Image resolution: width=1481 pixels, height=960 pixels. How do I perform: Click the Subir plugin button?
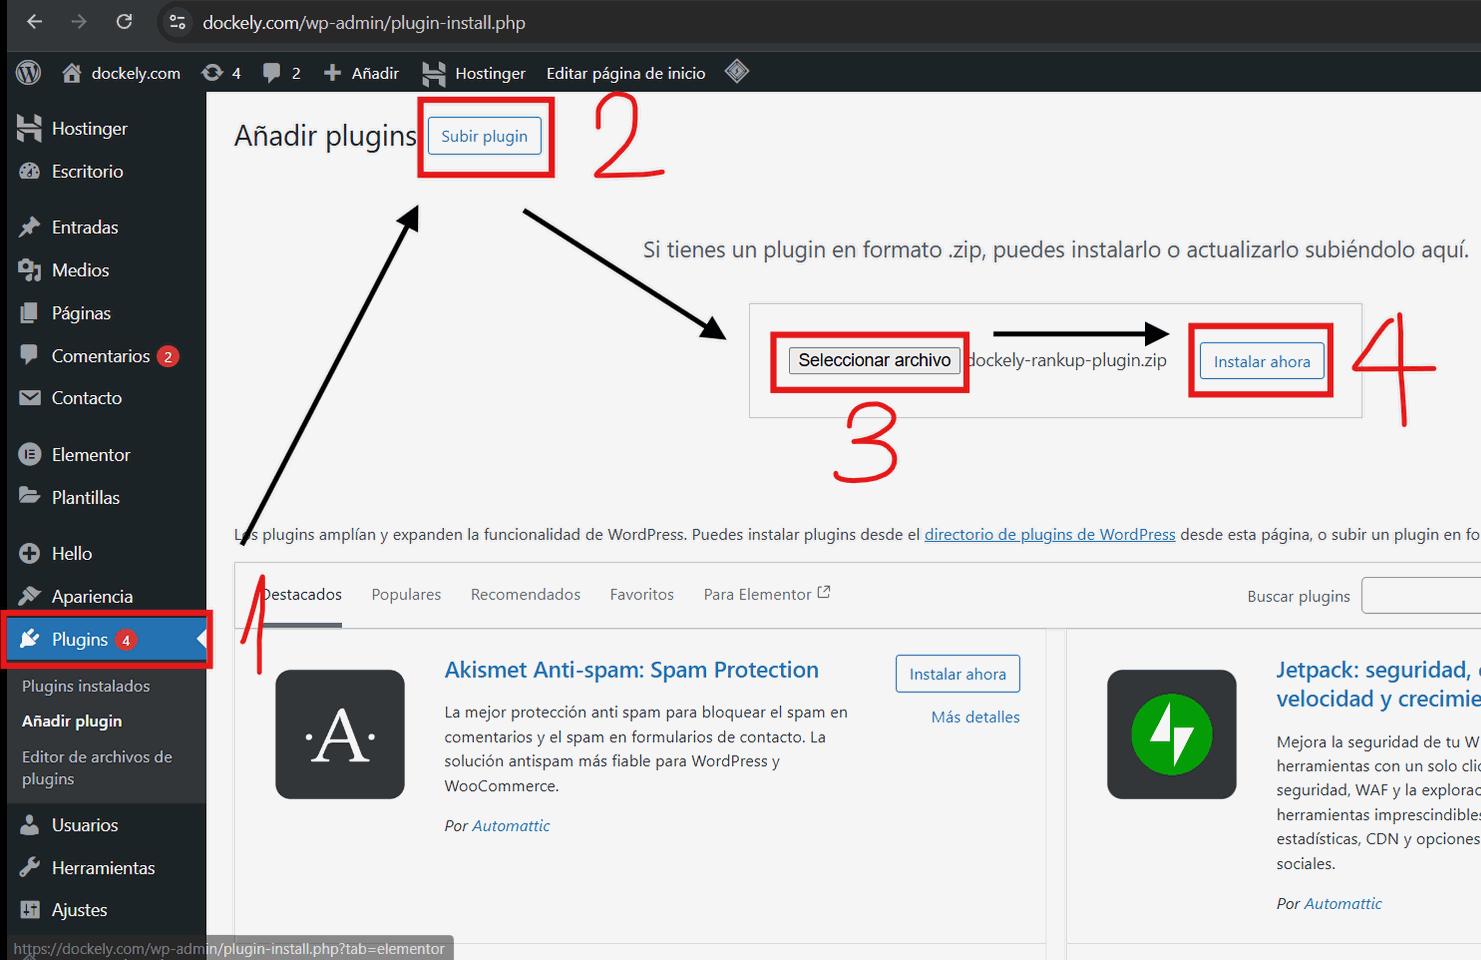pyautogui.click(x=484, y=136)
